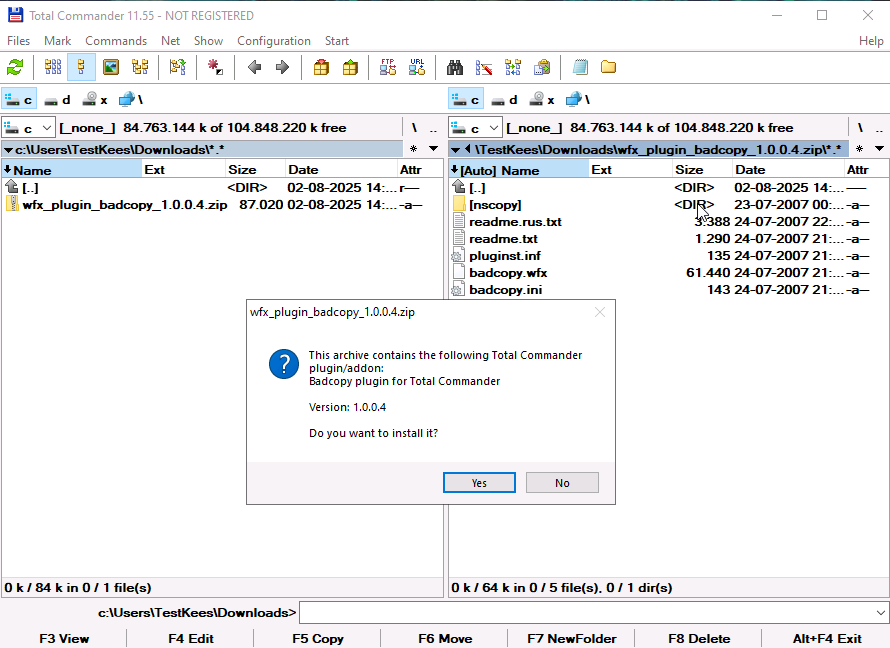Sort the right panel by Date column
The width and height of the screenshot is (890, 648).
(787, 170)
